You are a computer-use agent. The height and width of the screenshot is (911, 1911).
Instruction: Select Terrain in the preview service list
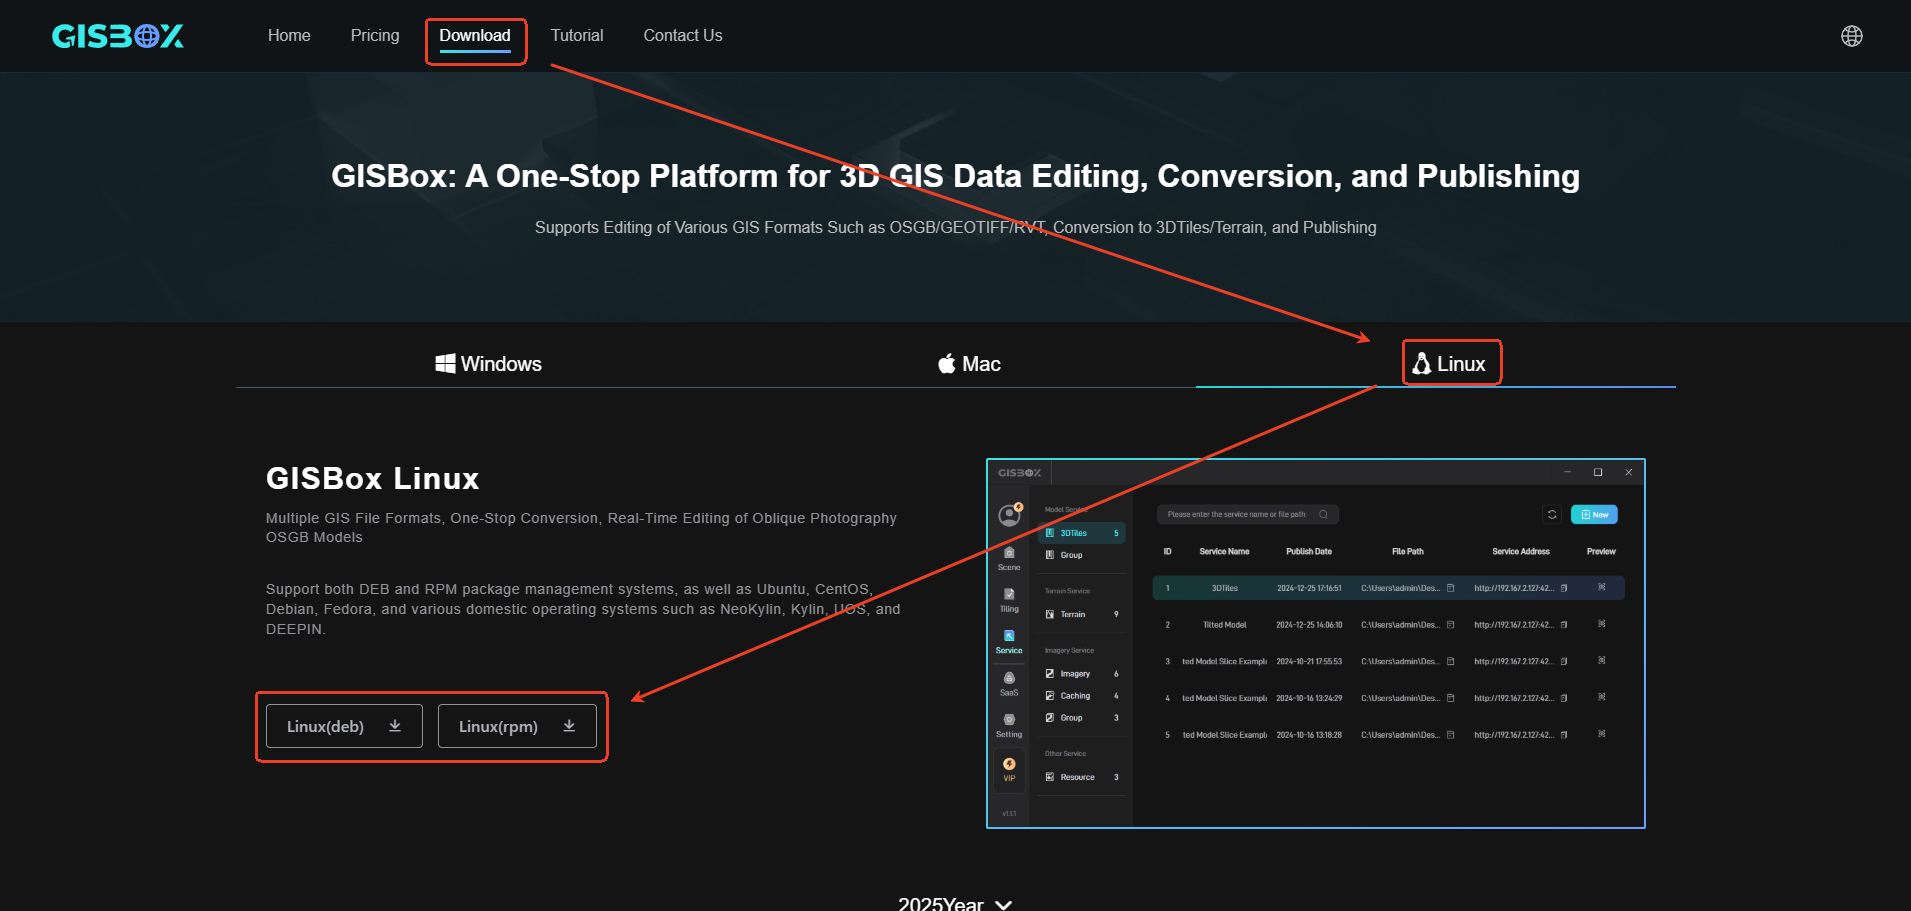[1072, 614]
